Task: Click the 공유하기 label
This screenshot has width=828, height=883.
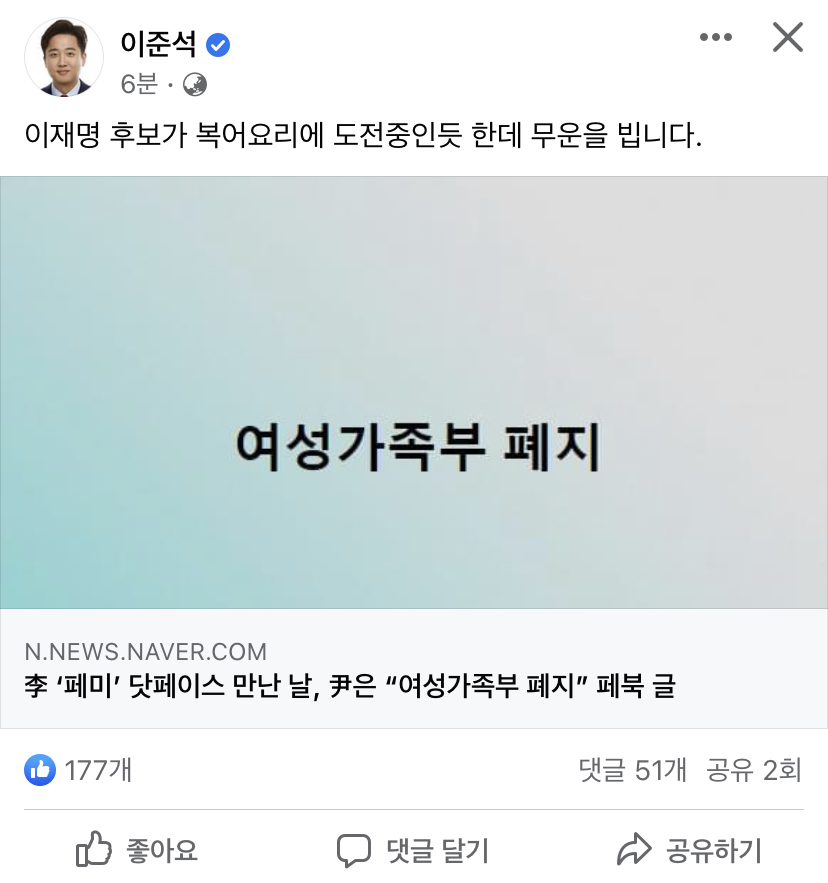Action: point(714,850)
